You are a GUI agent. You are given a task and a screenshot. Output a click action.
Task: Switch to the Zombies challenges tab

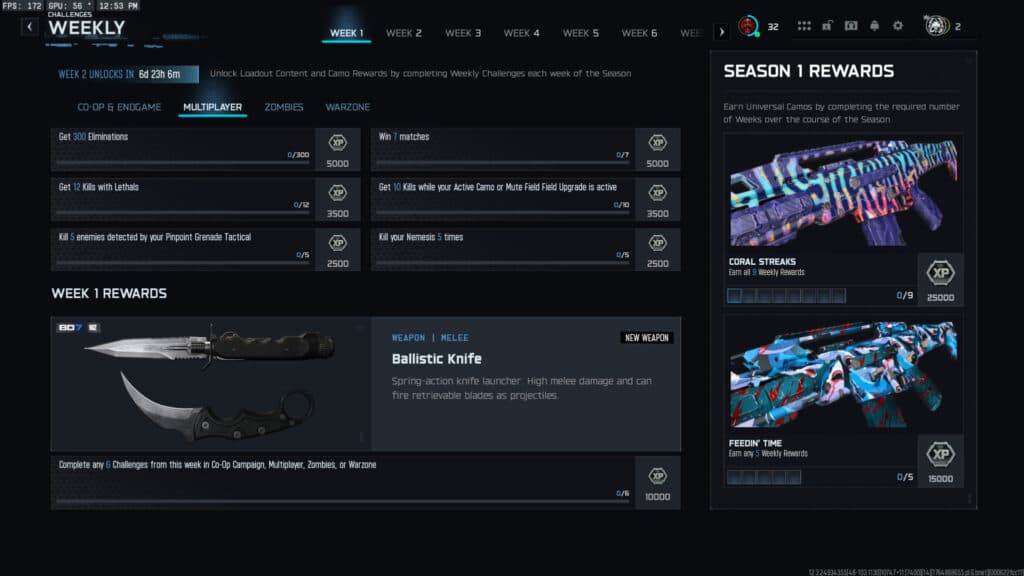point(284,107)
